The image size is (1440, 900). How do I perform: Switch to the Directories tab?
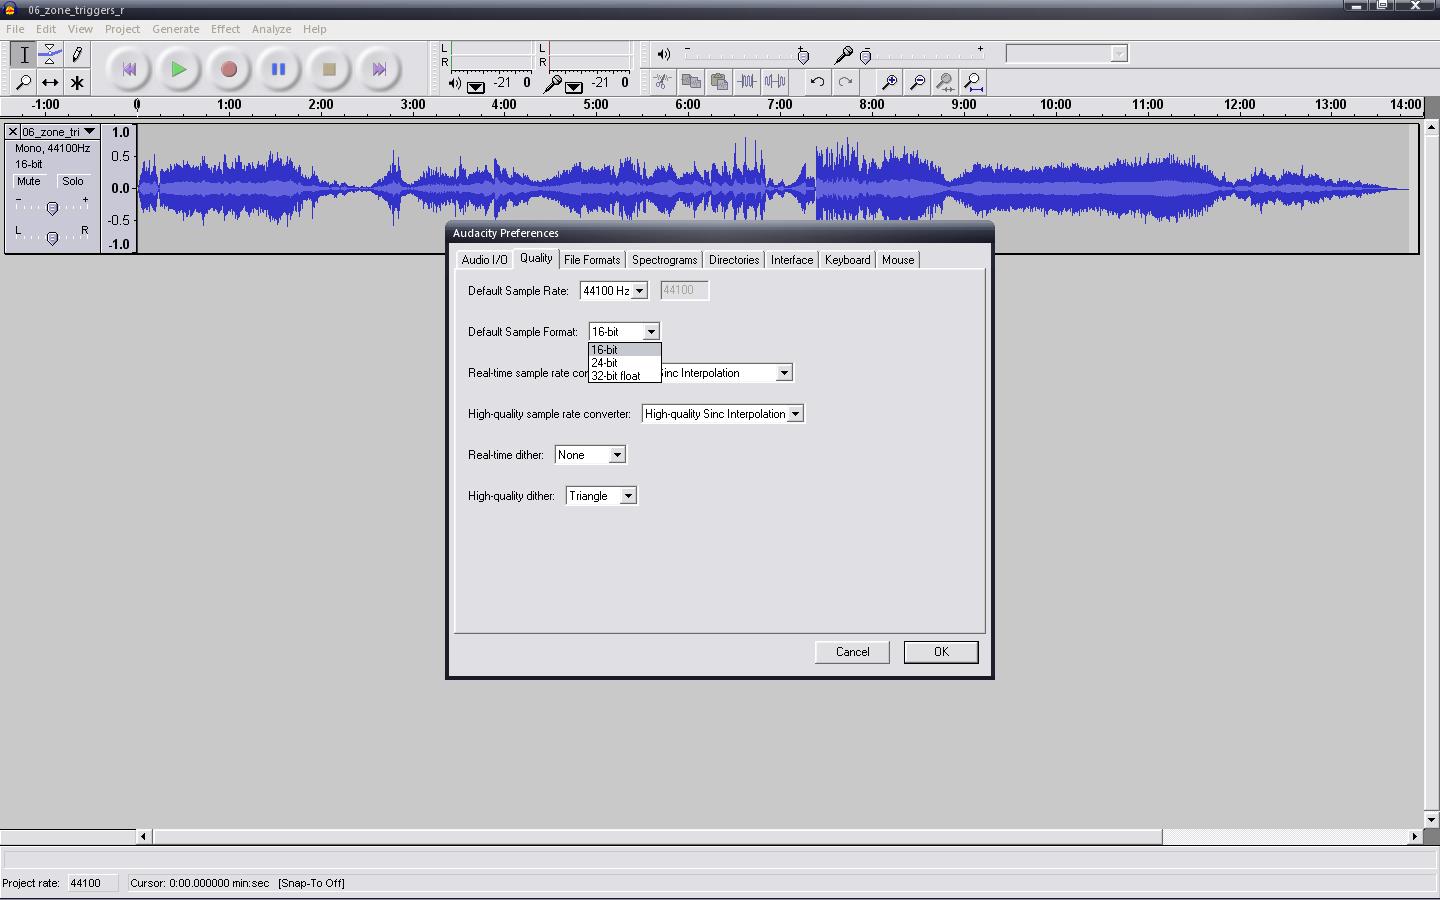coord(734,260)
